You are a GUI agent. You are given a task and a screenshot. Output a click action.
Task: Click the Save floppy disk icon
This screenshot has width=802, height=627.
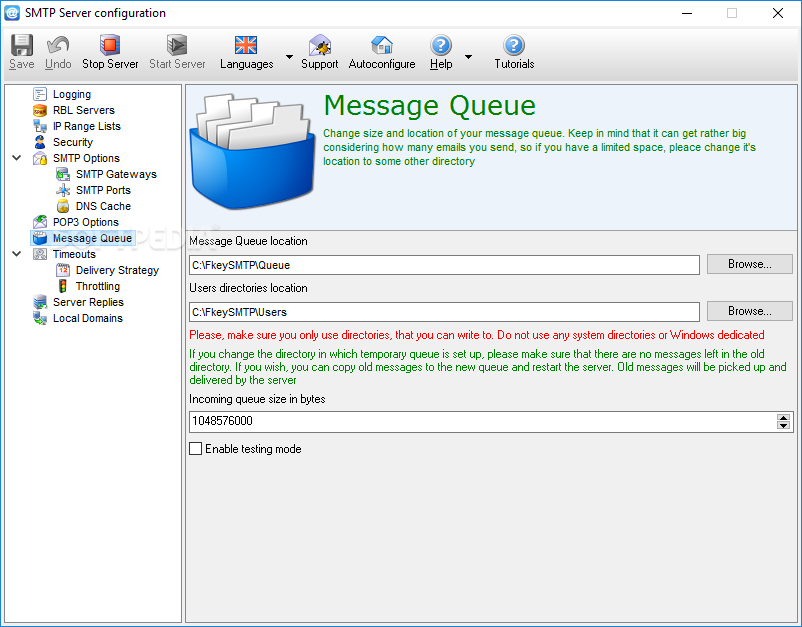[21, 45]
